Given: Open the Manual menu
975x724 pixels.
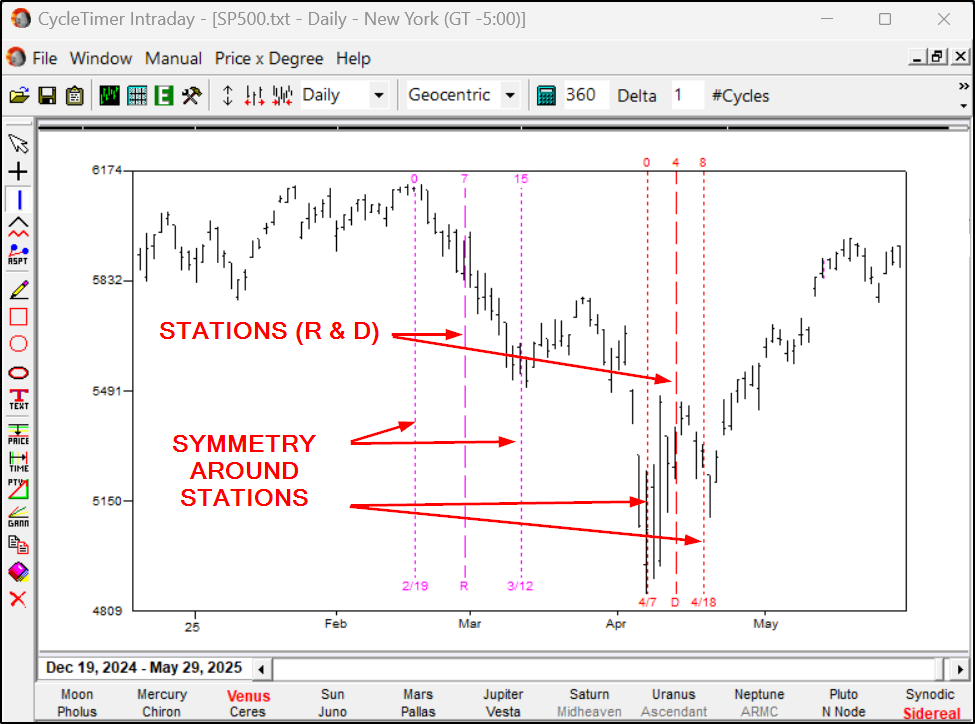Looking at the screenshot, I should [x=173, y=58].
